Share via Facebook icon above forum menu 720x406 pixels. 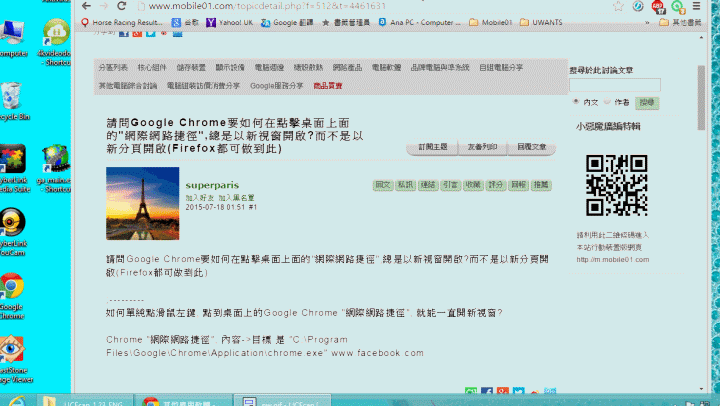pyautogui.click(x=124, y=33)
